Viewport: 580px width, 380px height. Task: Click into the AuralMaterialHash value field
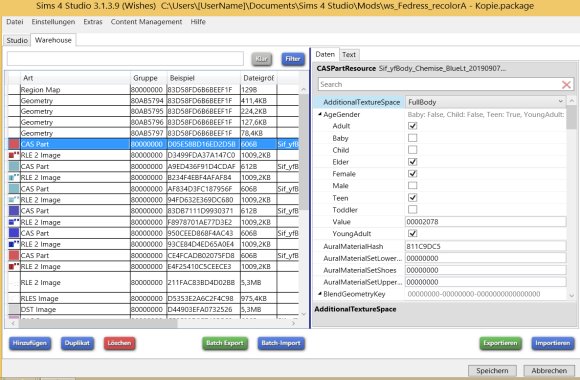click(x=485, y=246)
